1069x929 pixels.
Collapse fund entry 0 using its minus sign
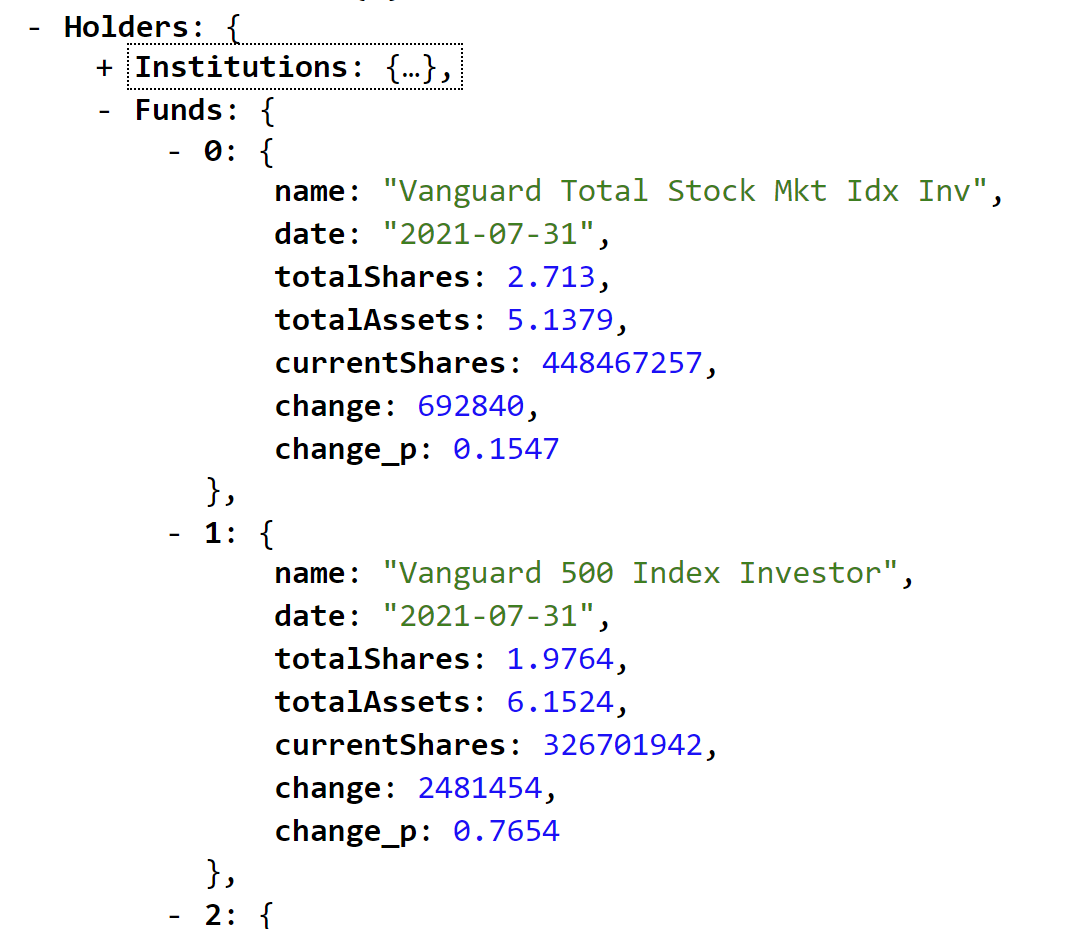(x=175, y=152)
